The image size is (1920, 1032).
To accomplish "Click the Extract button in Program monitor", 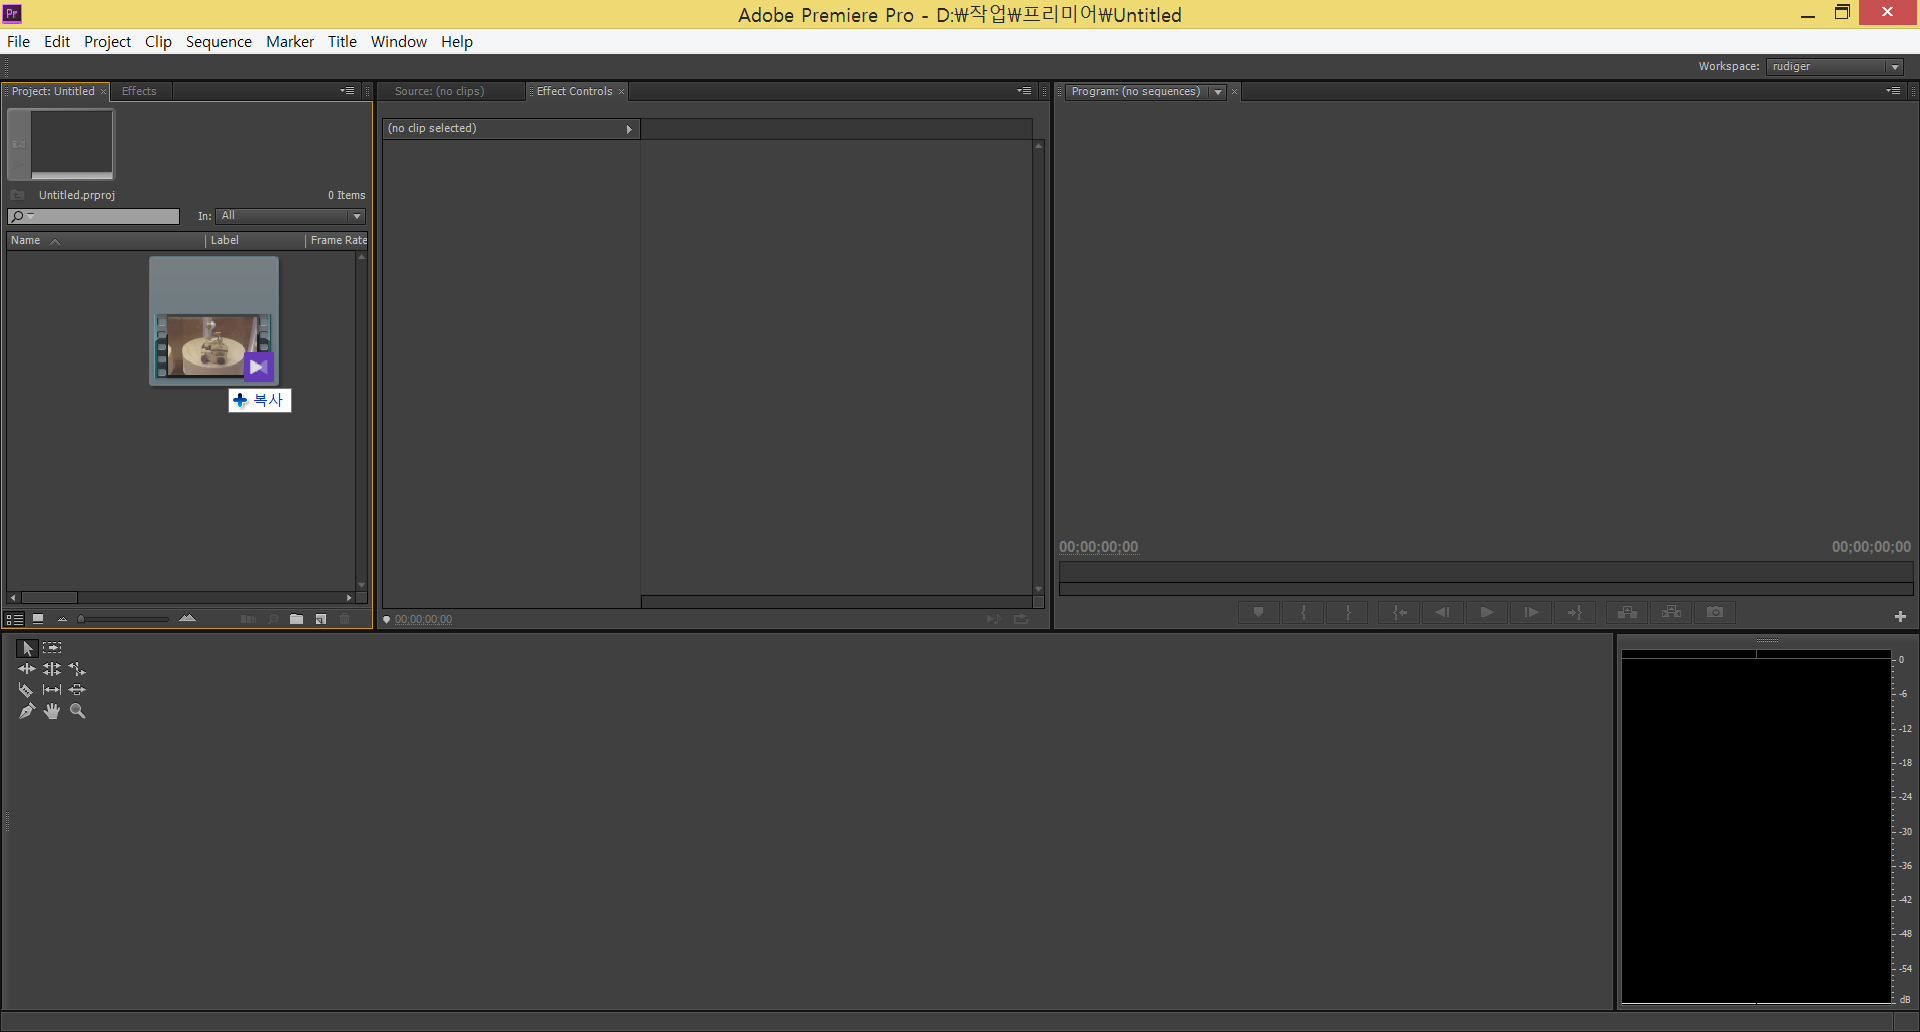I will [1672, 613].
